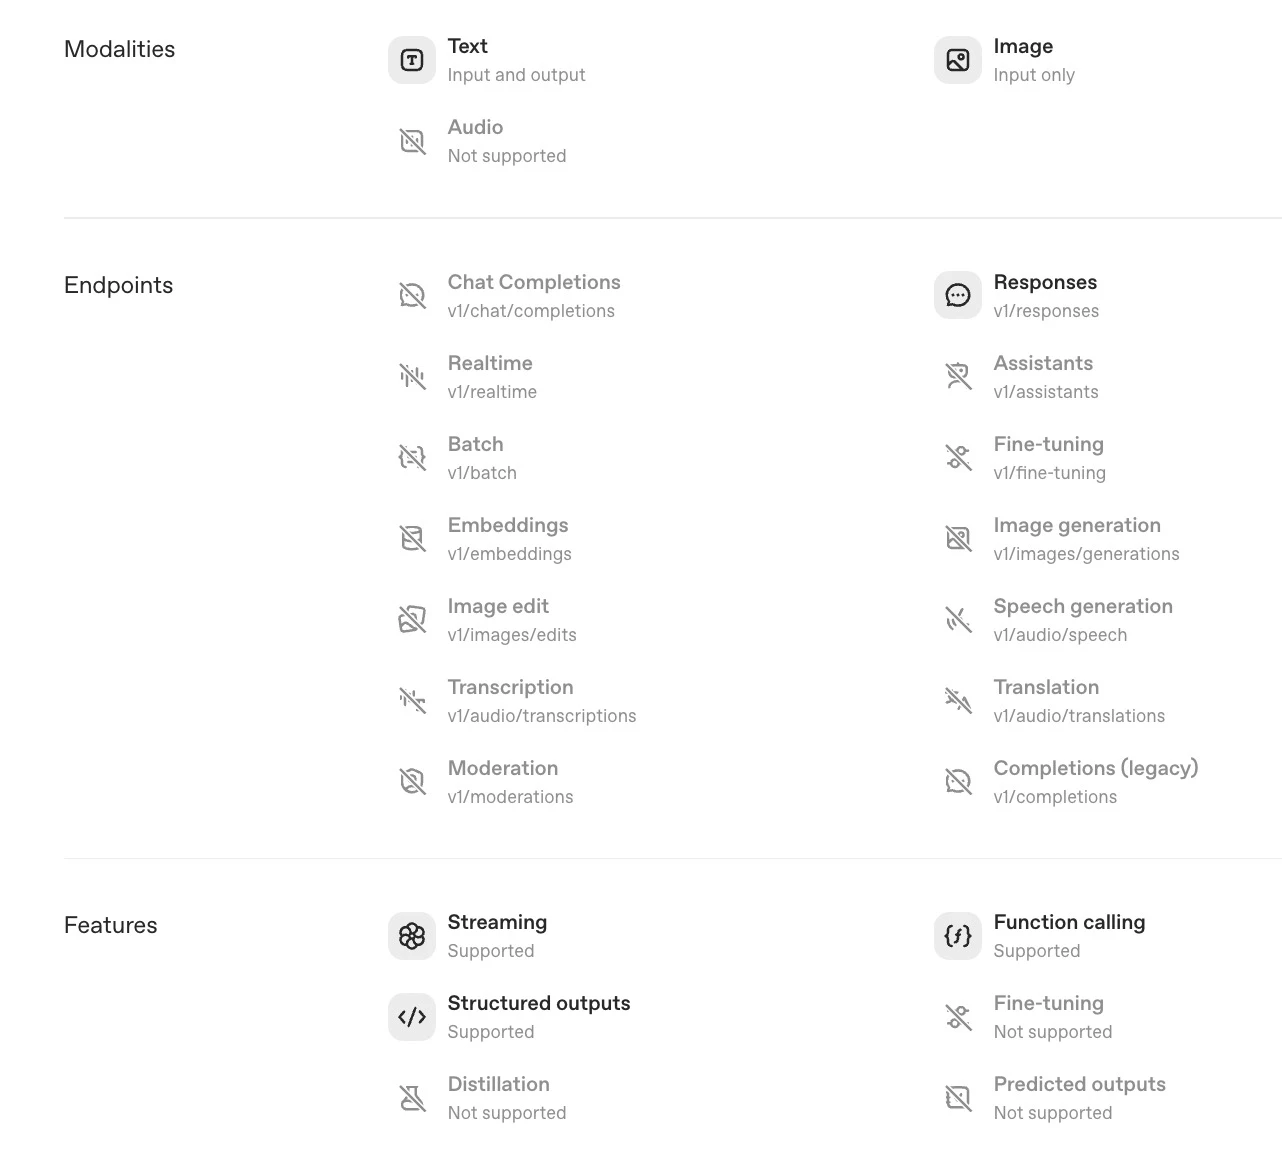Click the Responses endpoint chat icon
The height and width of the screenshot is (1160, 1282).
(958, 296)
